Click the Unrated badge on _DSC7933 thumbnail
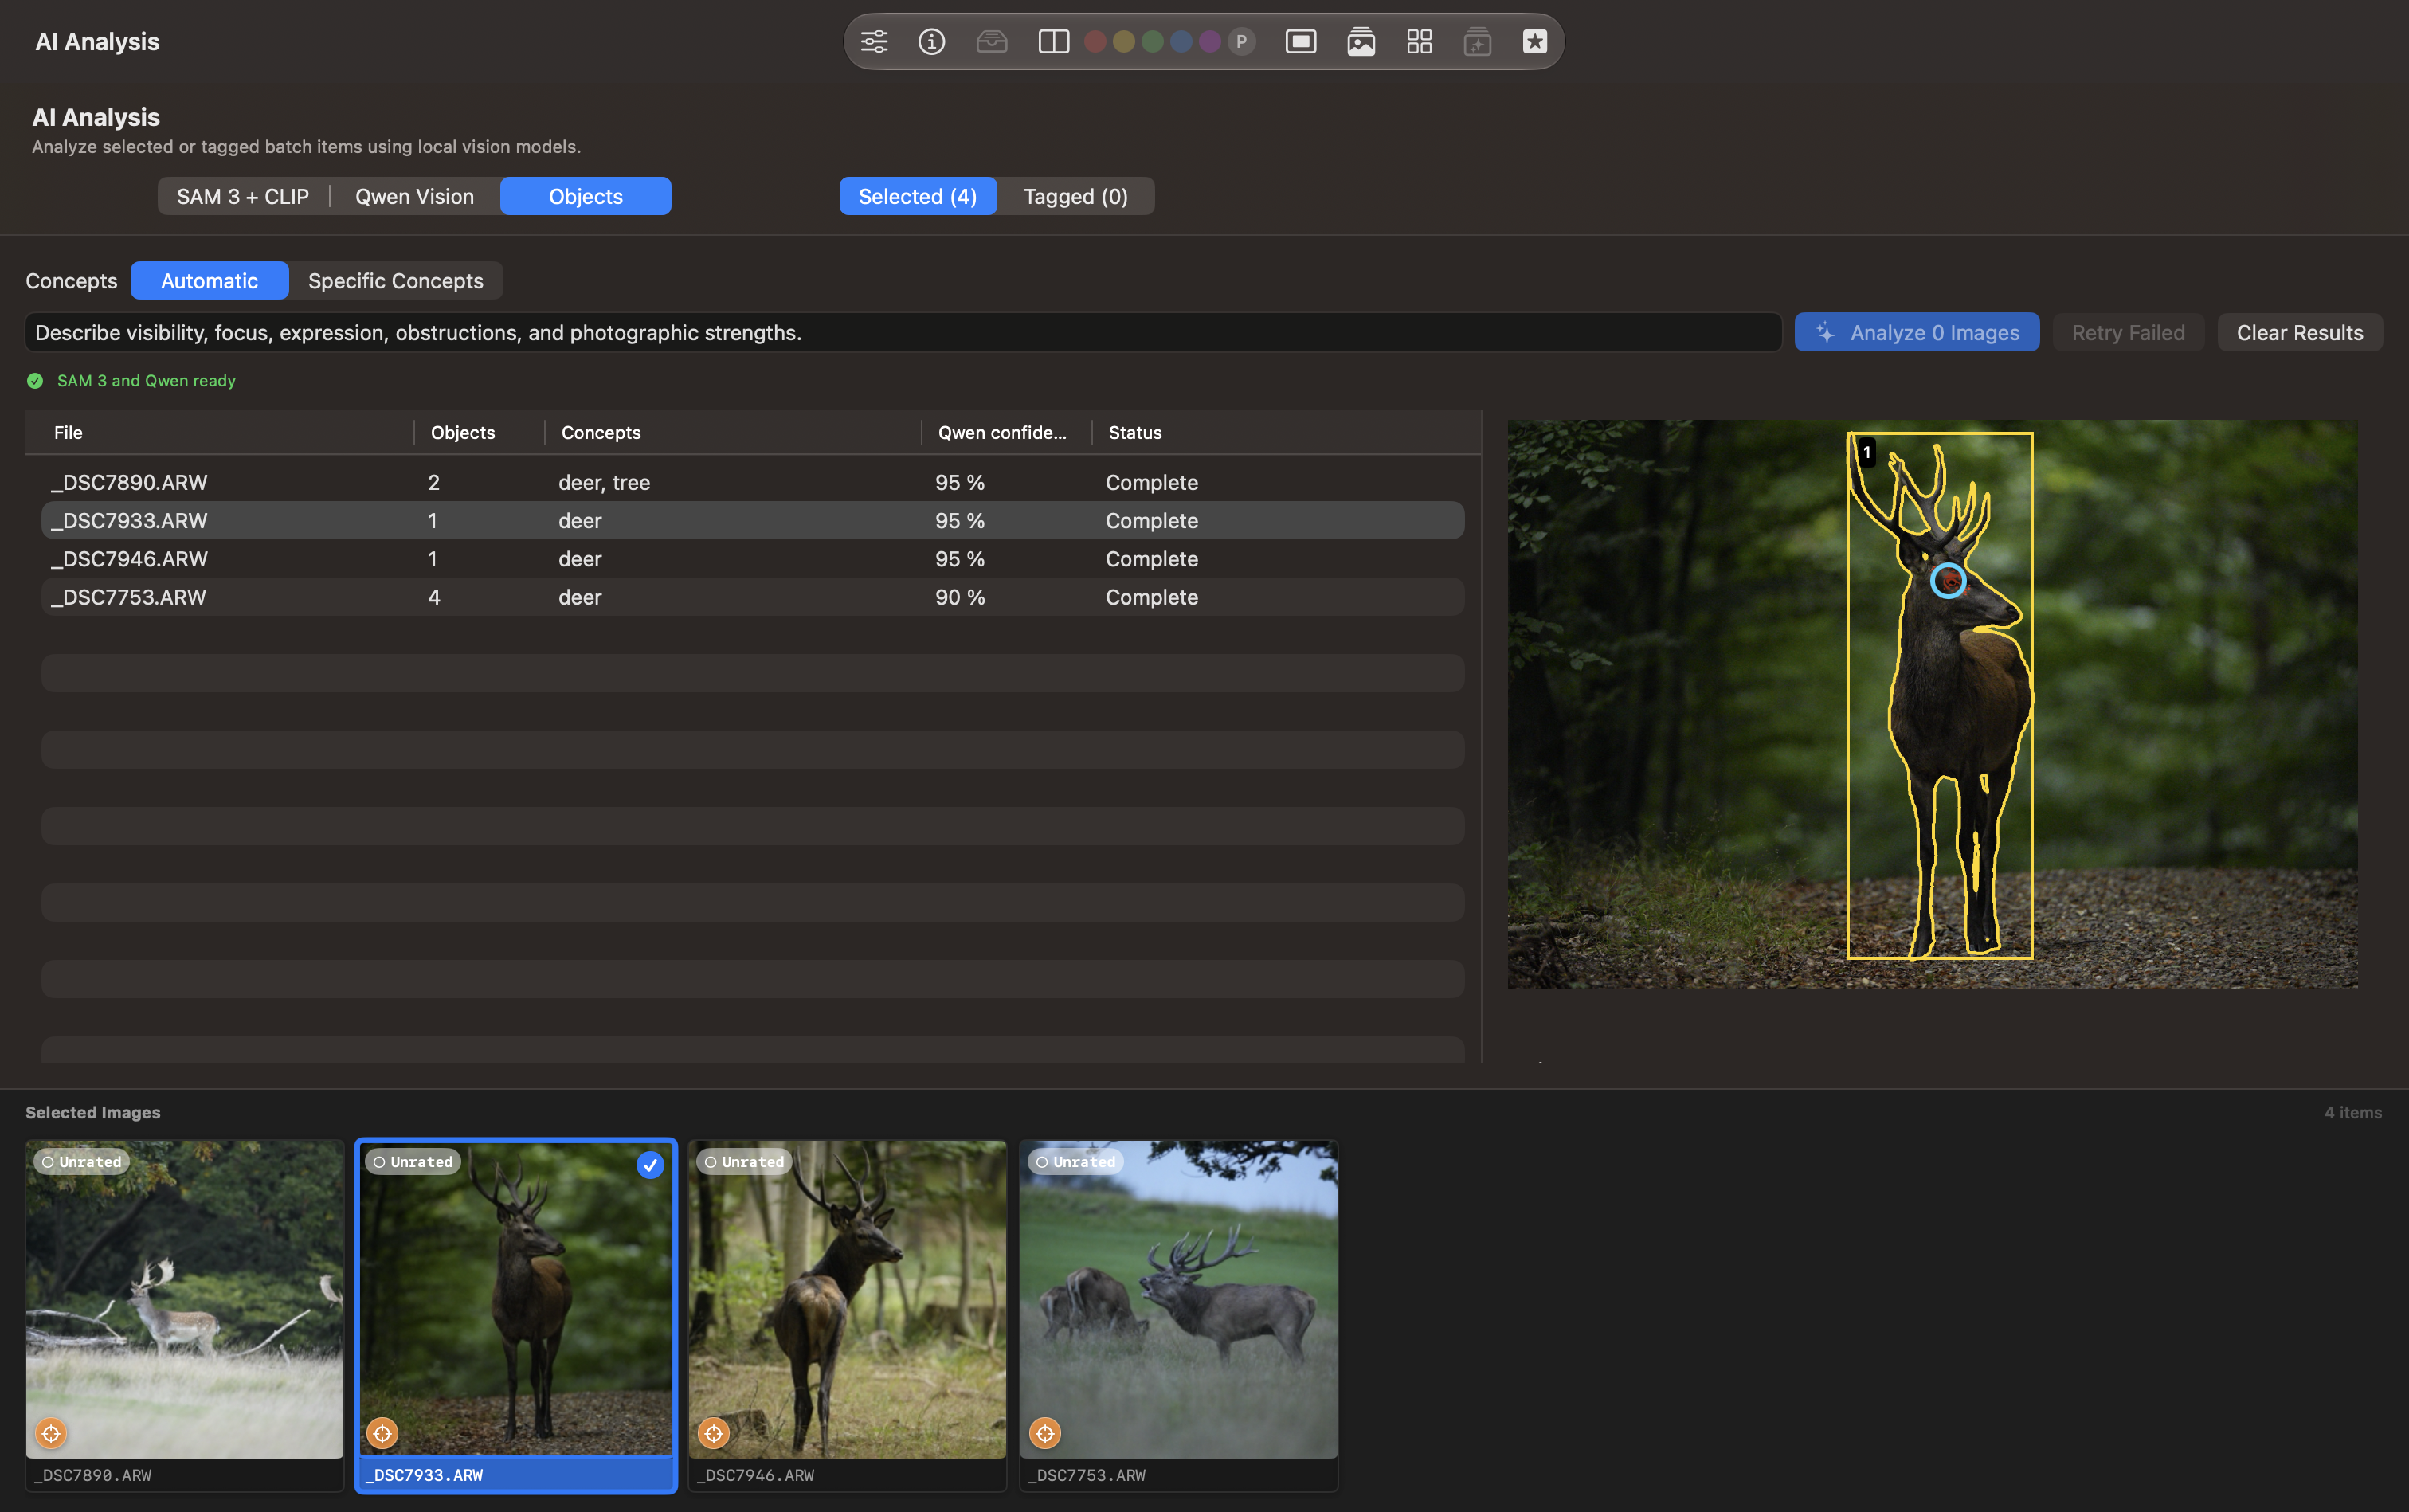The height and width of the screenshot is (1512, 2409). click(x=413, y=1162)
